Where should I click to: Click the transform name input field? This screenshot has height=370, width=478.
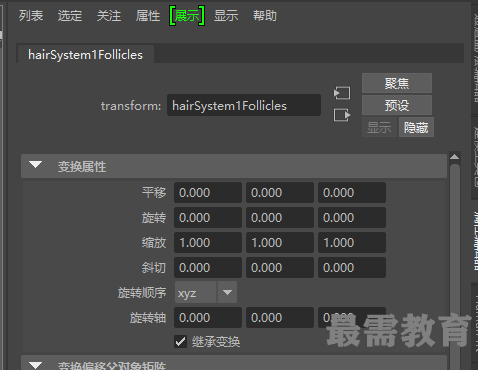click(x=244, y=105)
